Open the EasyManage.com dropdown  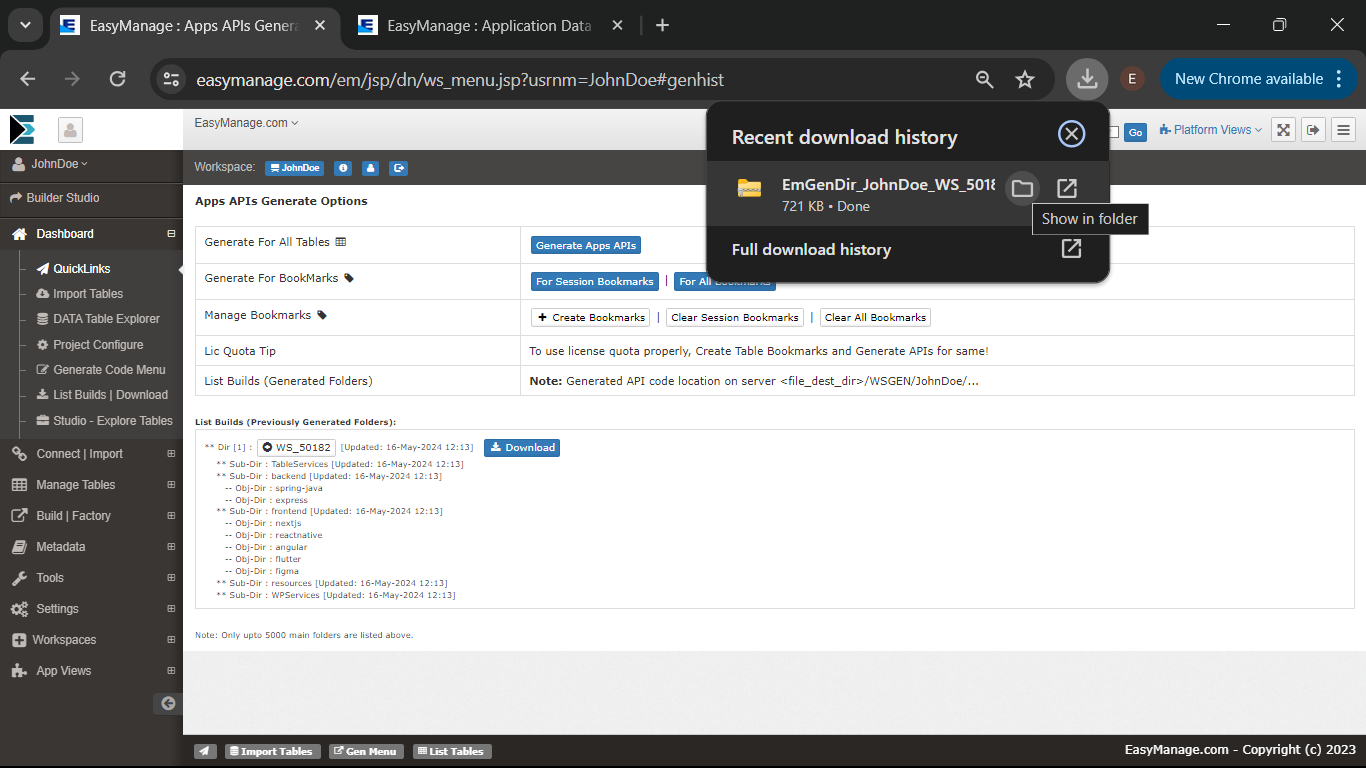click(246, 123)
